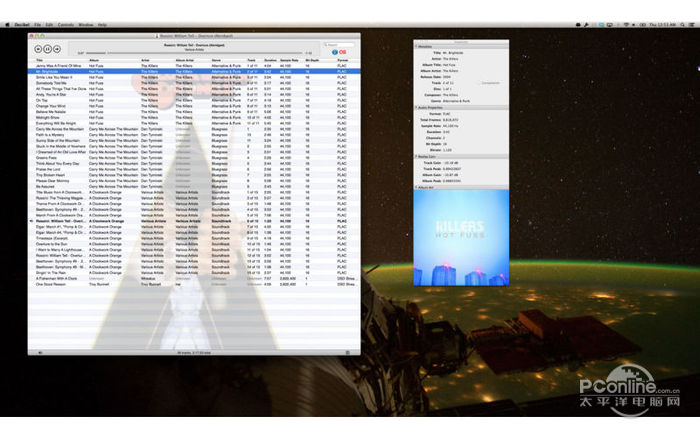Click the playing-track speaker indicator in the playlist
Screen dimensions: 700x438
click(x=31, y=221)
